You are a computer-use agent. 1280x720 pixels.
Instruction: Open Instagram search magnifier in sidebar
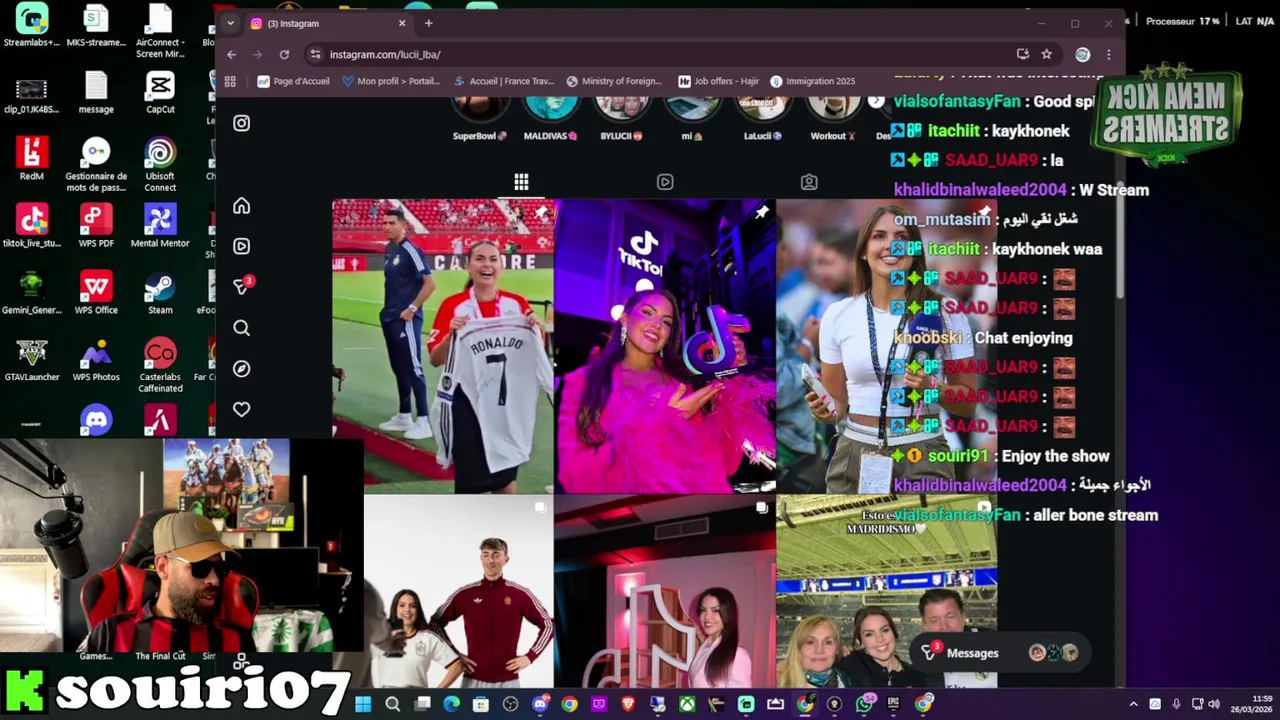pos(241,328)
